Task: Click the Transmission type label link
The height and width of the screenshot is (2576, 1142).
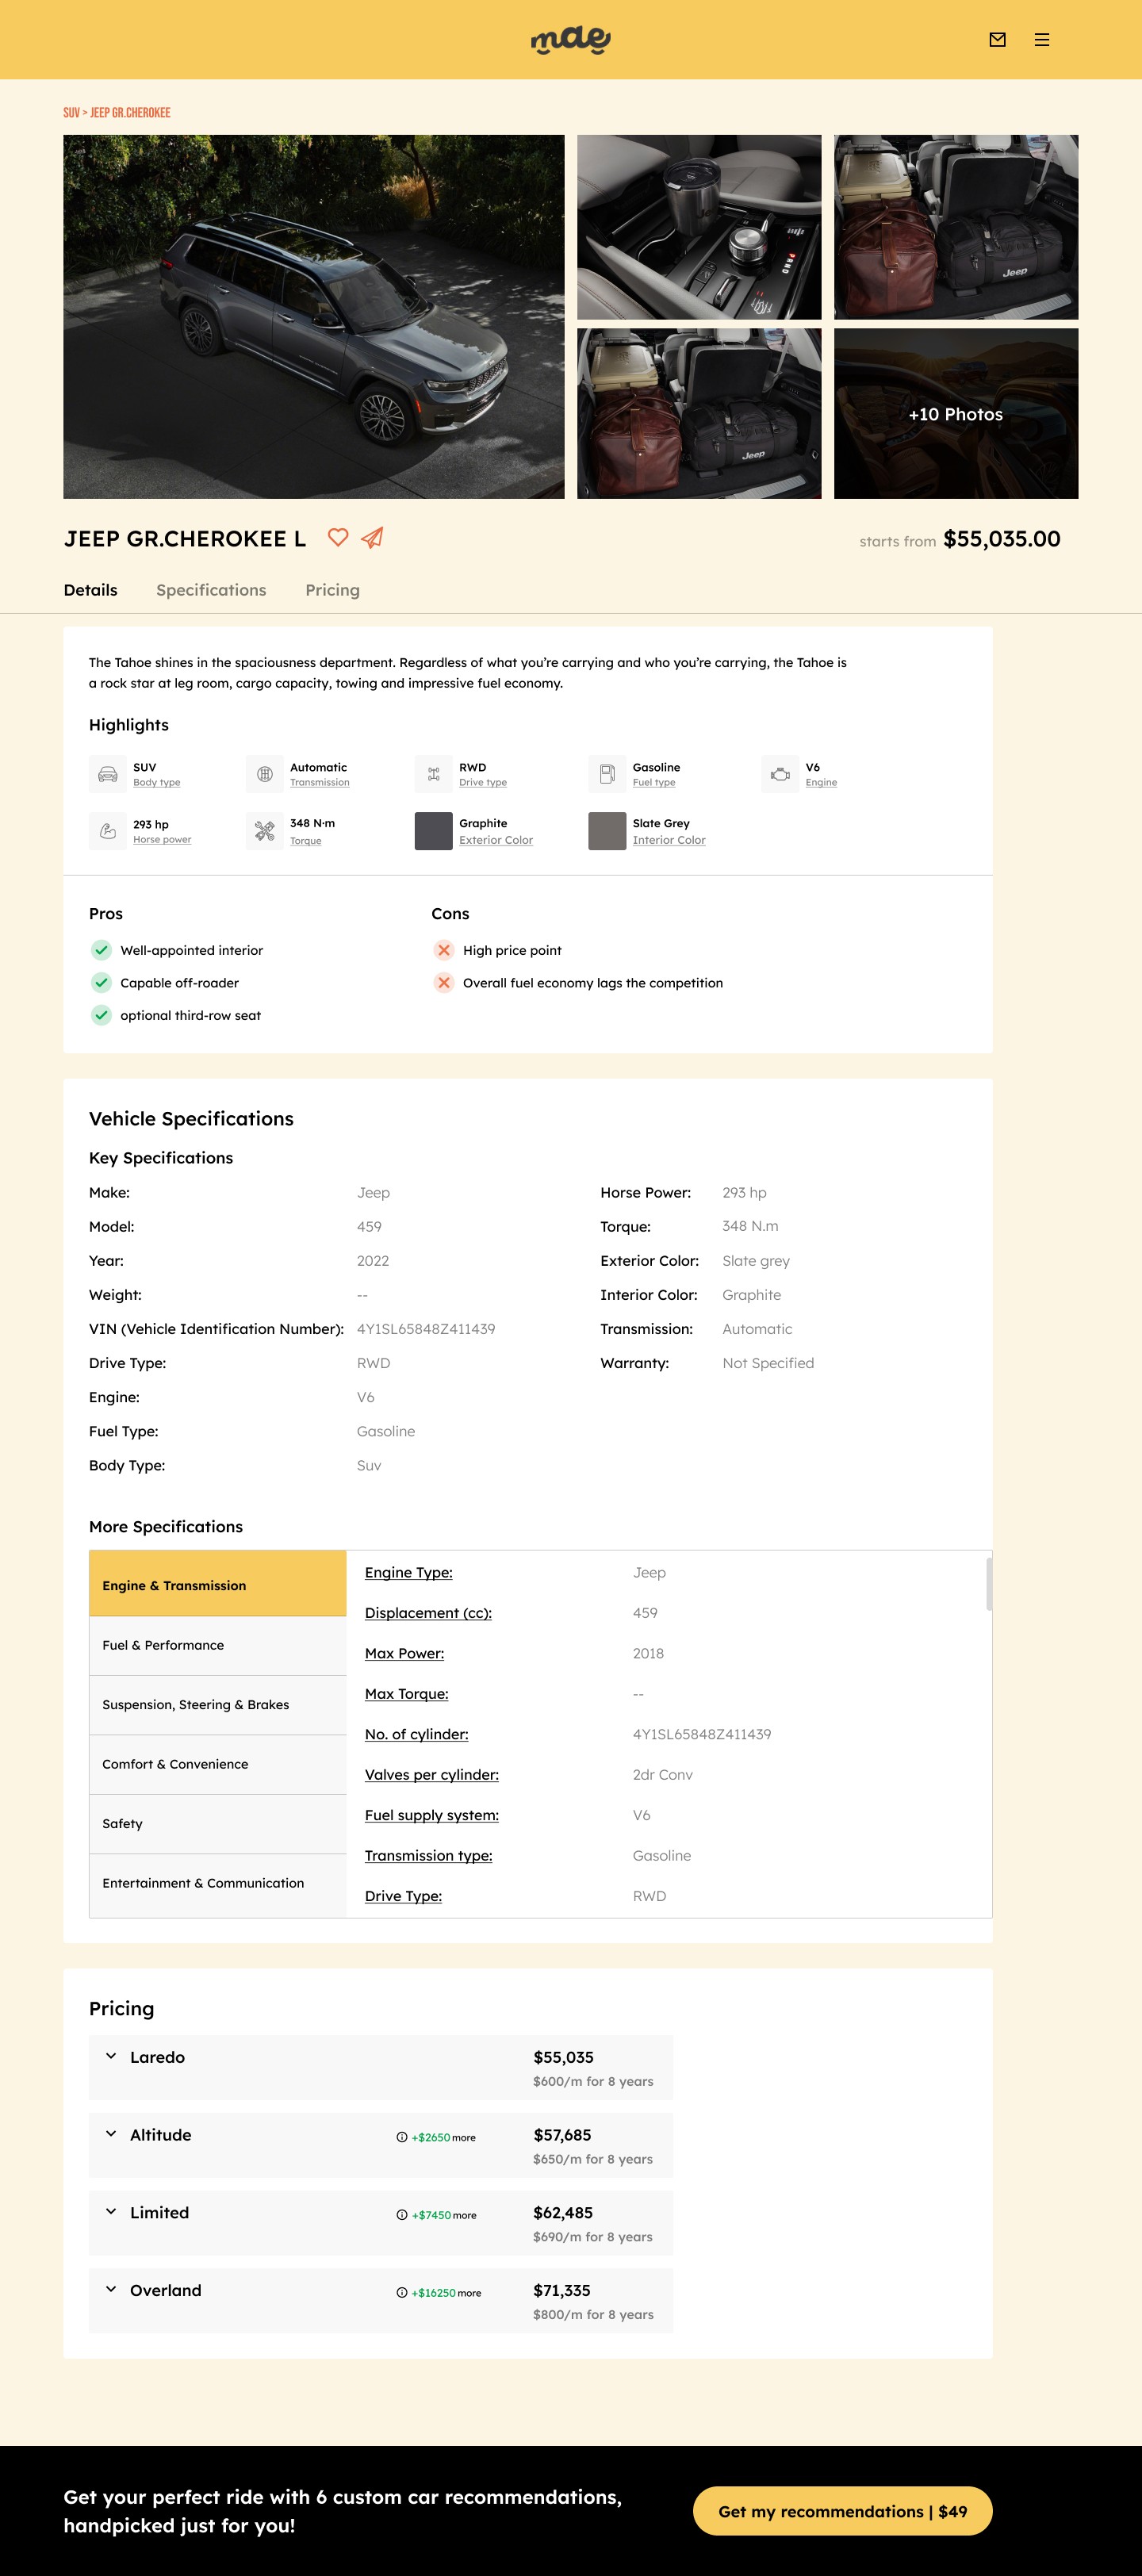Action: (428, 1856)
